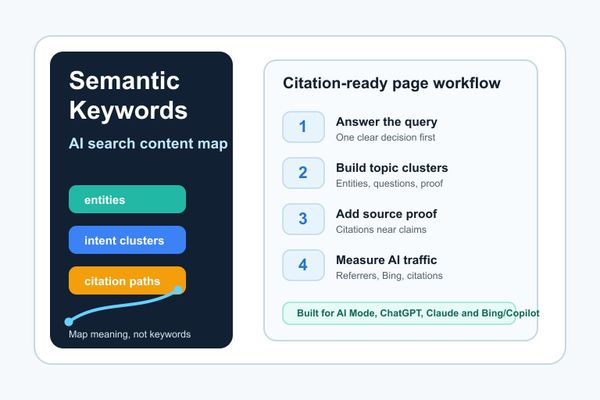600x400 pixels.
Task: Click the step number 4 box
Action: click(303, 265)
